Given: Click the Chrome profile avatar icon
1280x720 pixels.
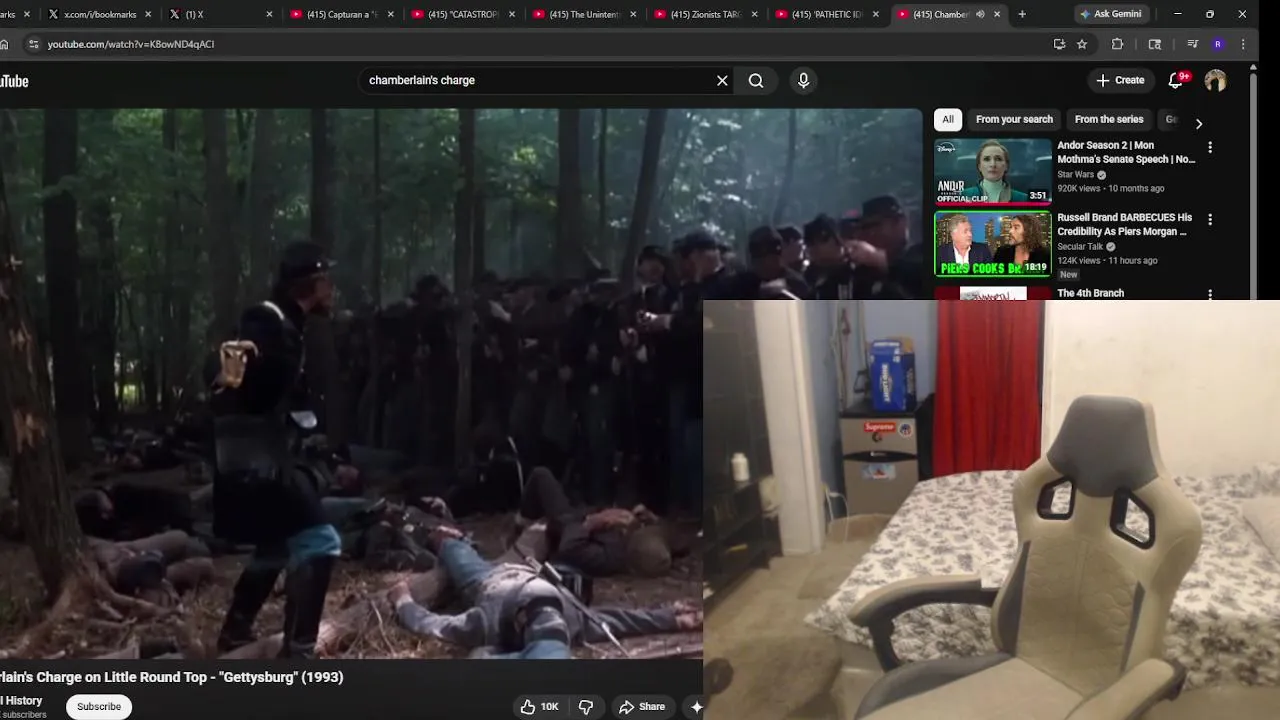Looking at the screenshot, I should [1218, 44].
